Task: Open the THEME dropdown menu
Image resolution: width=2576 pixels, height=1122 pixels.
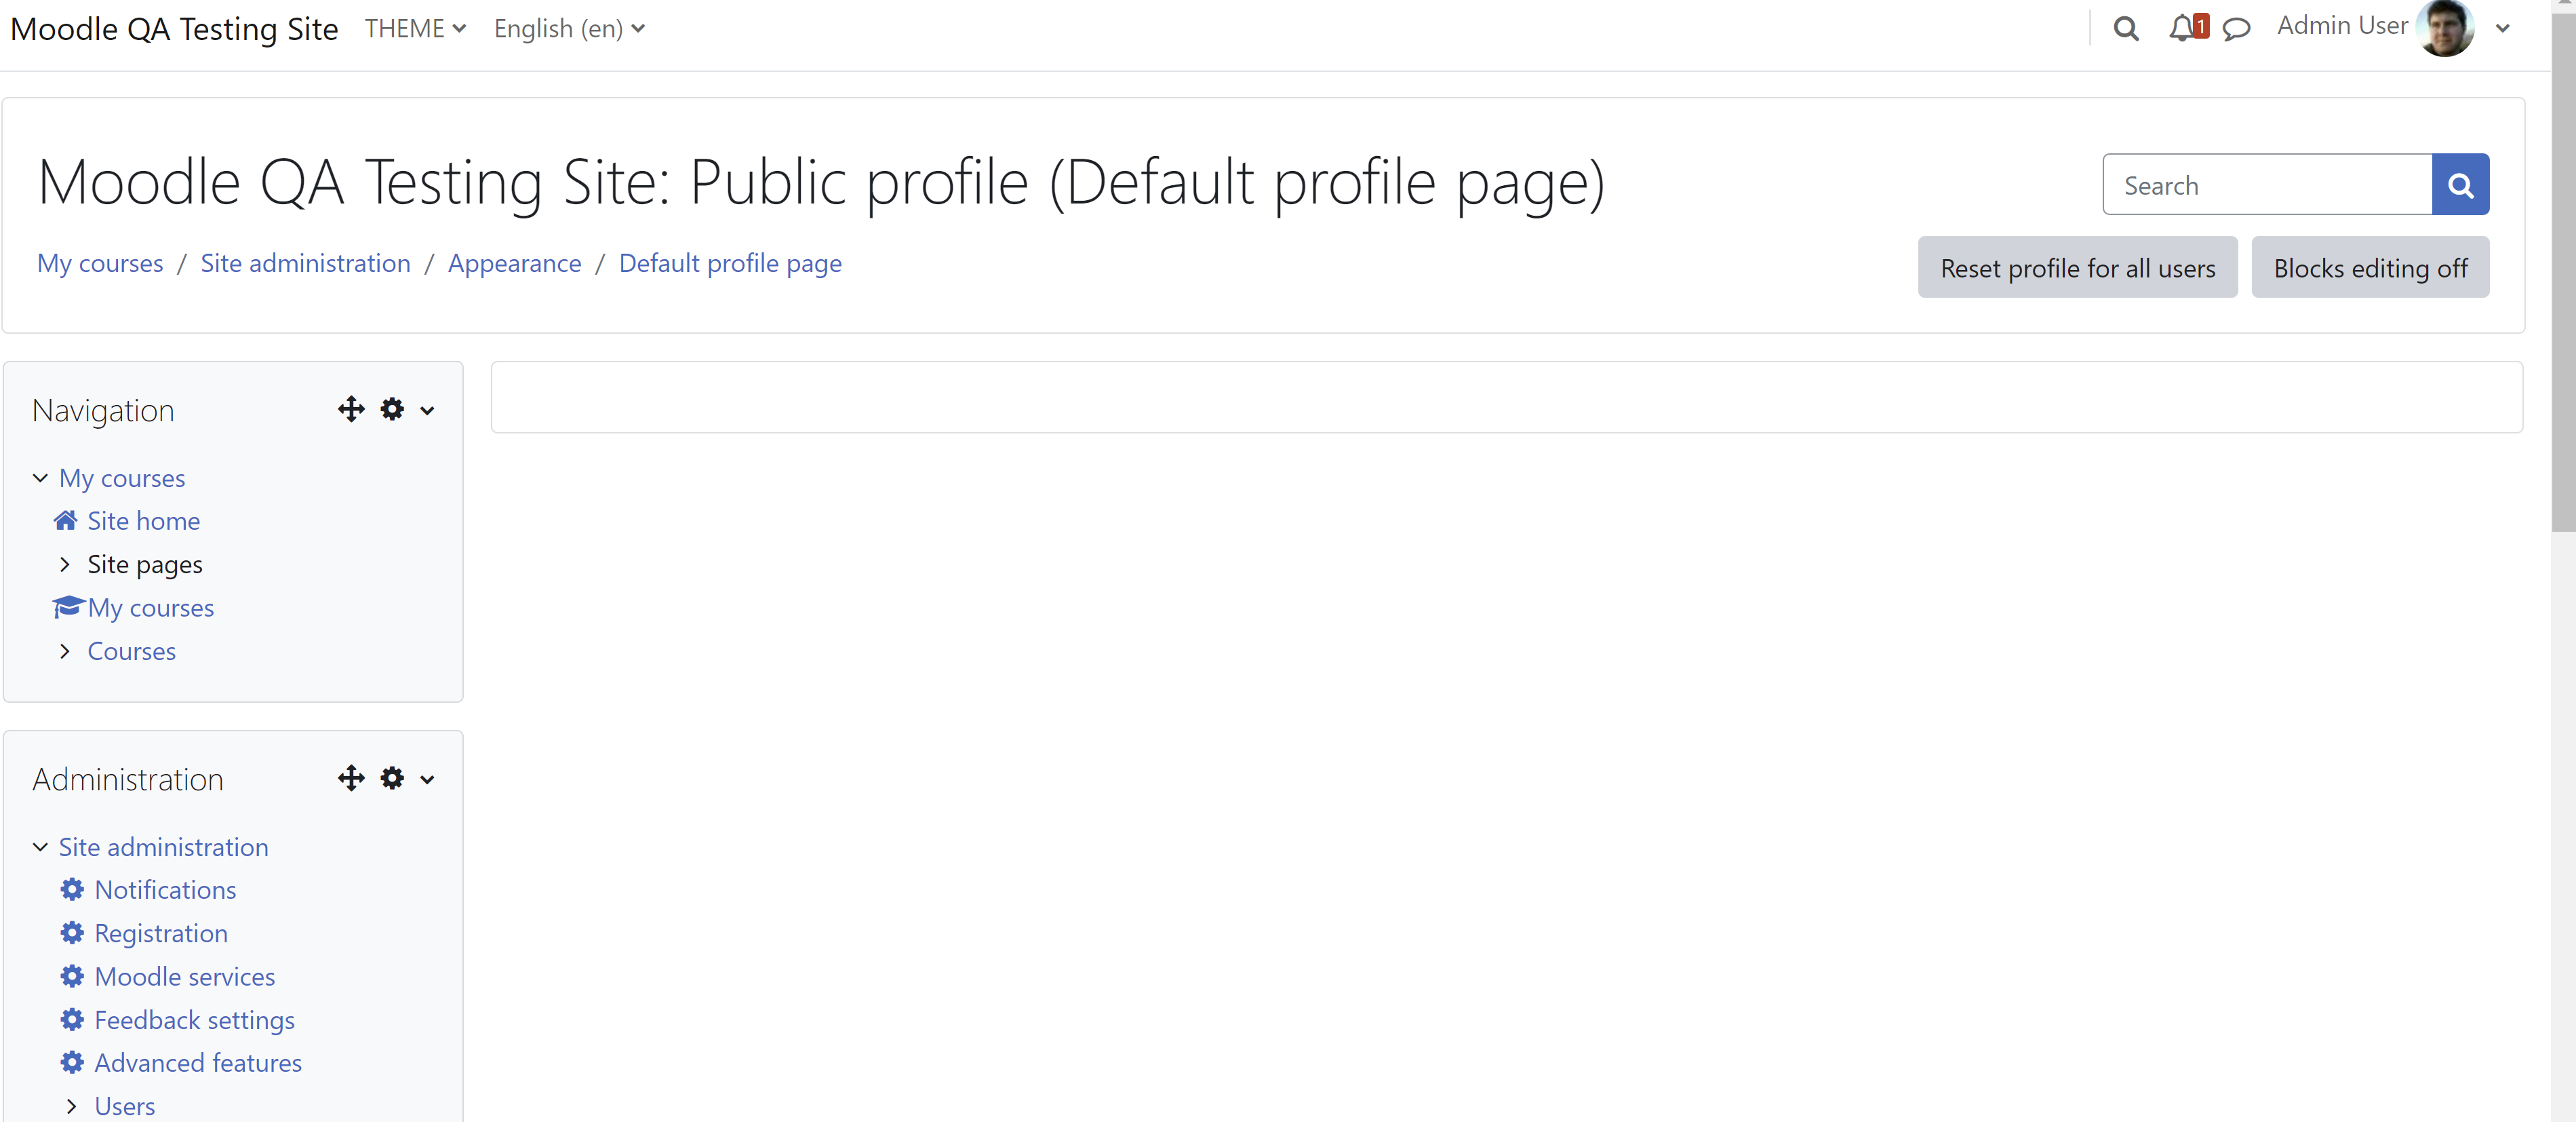Action: pyautogui.click(x=415, y=28)
